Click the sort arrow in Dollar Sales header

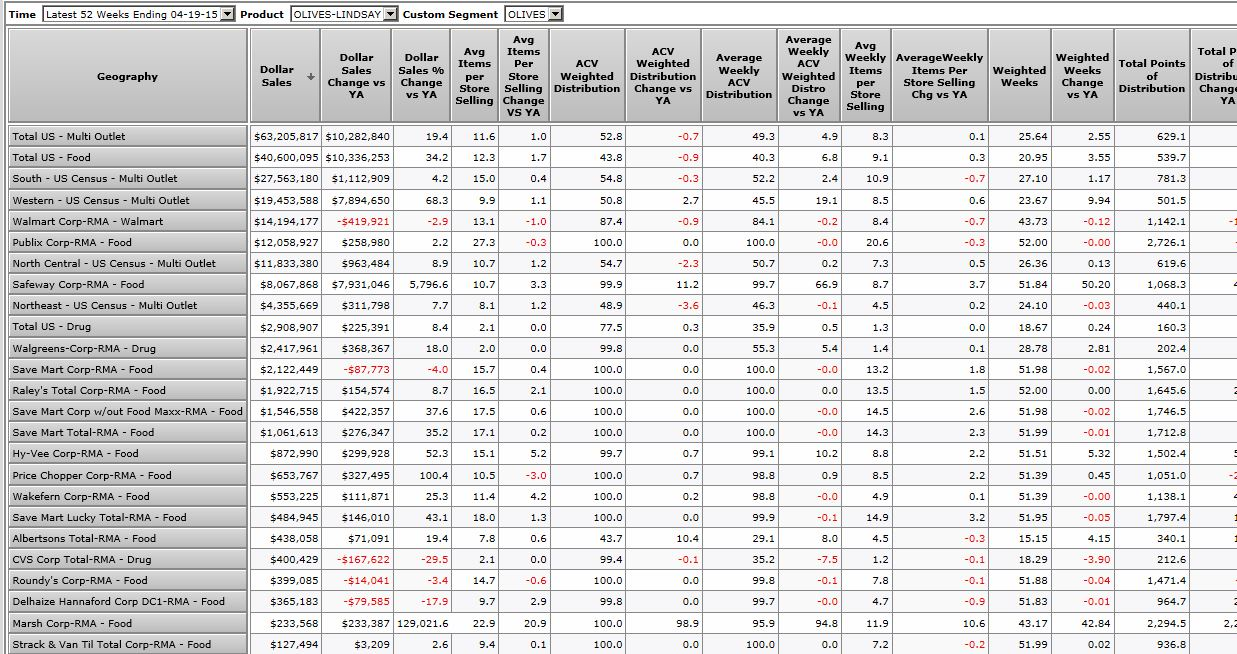click(x=310, y=77)
